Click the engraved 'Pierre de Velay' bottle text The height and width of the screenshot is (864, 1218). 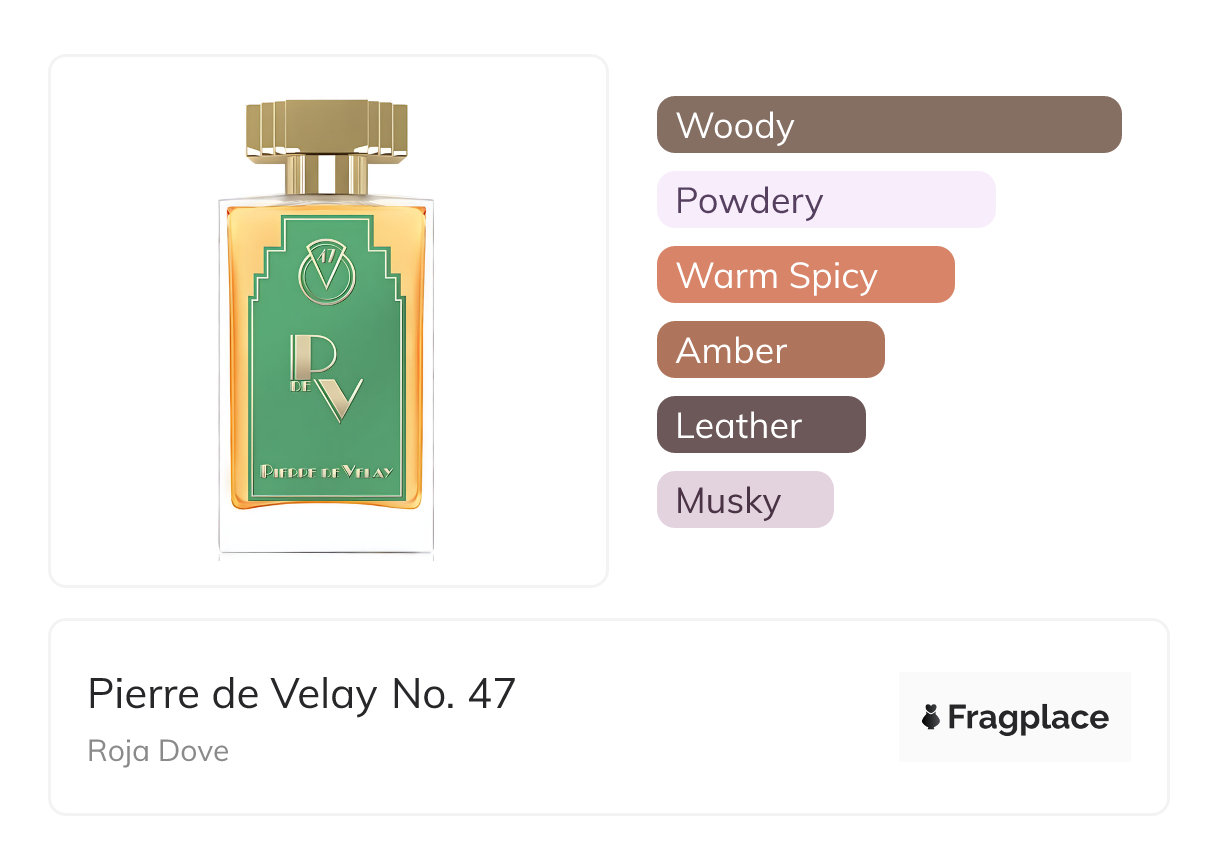[x=326, y=471]
